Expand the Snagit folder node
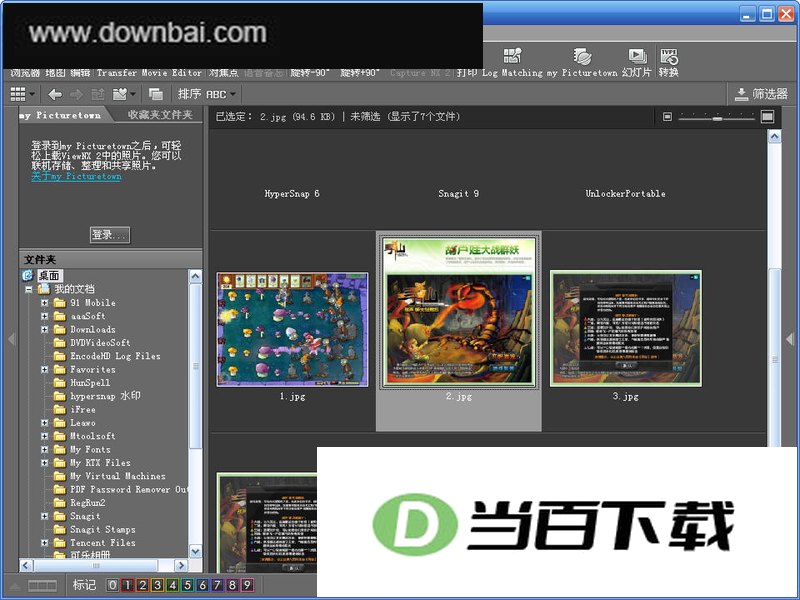Screen dimensions: 800x600 point(45,516)
